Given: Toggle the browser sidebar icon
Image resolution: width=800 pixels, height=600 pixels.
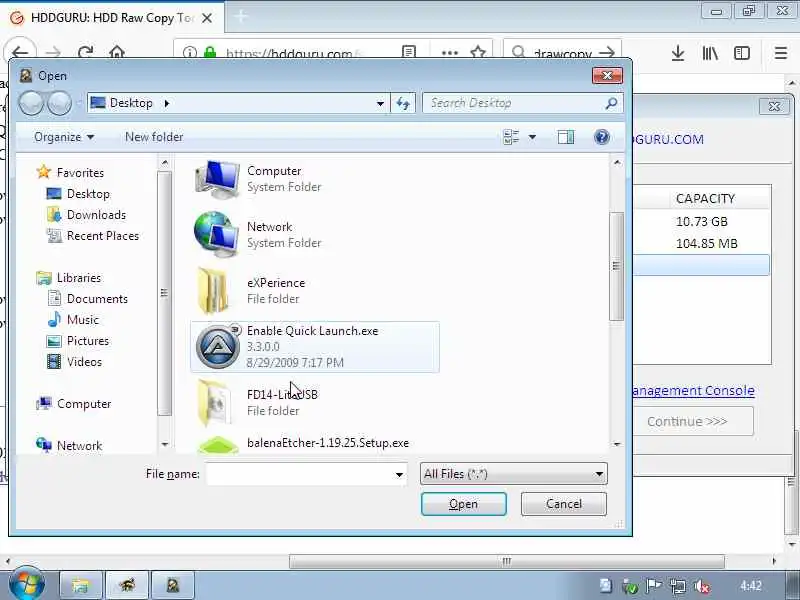Looking at the screenshot, I should point(742,53).
